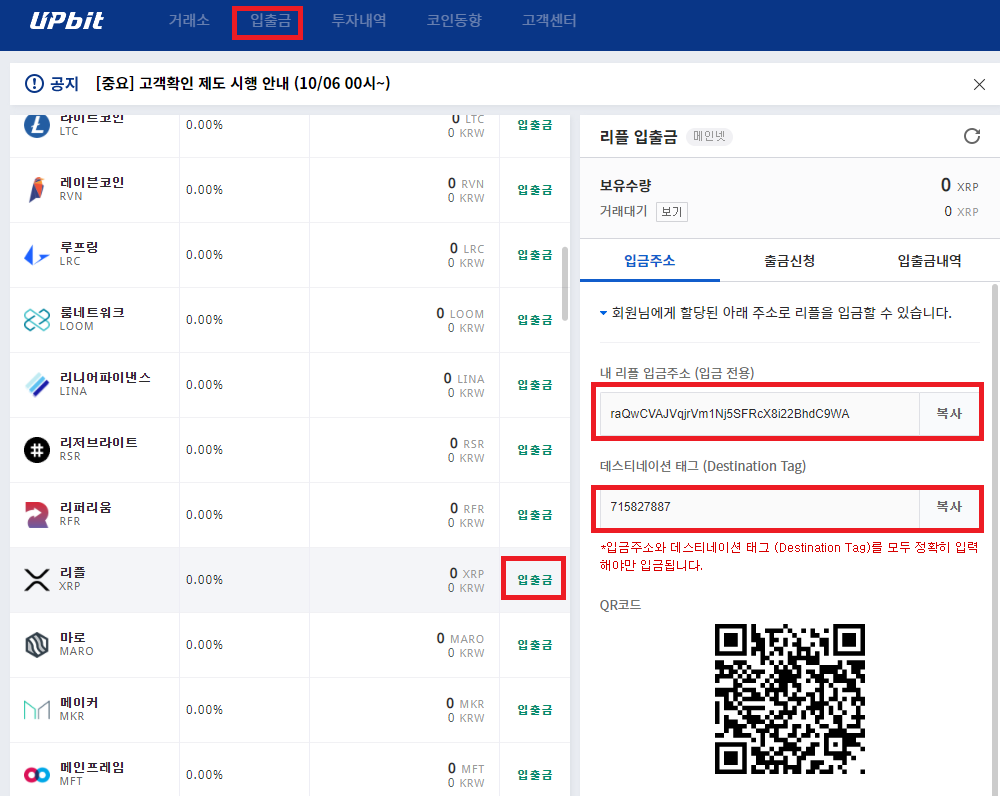The height and width of the screenshot is (796, 1000).
Task: Open the 코인동향 menu
Action: tap(453, 20)
